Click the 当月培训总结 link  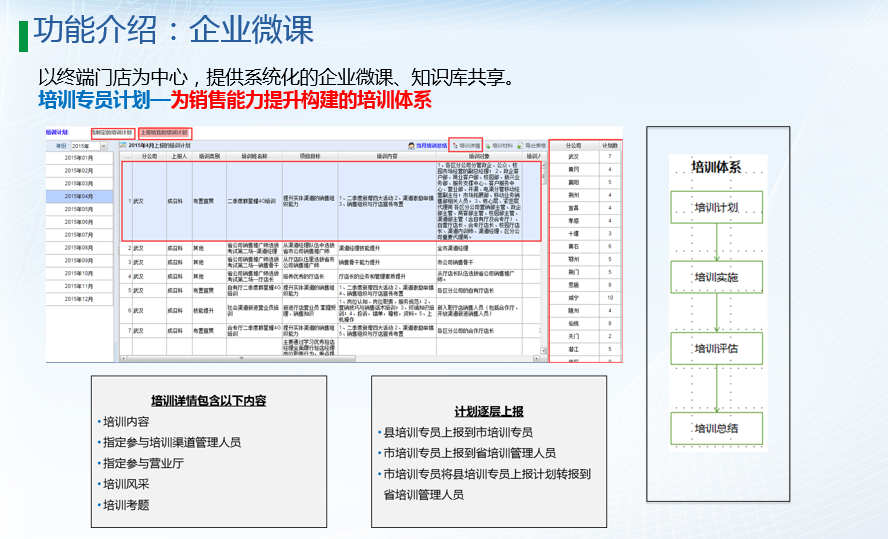pyautogui.click(x=431, y=146)
